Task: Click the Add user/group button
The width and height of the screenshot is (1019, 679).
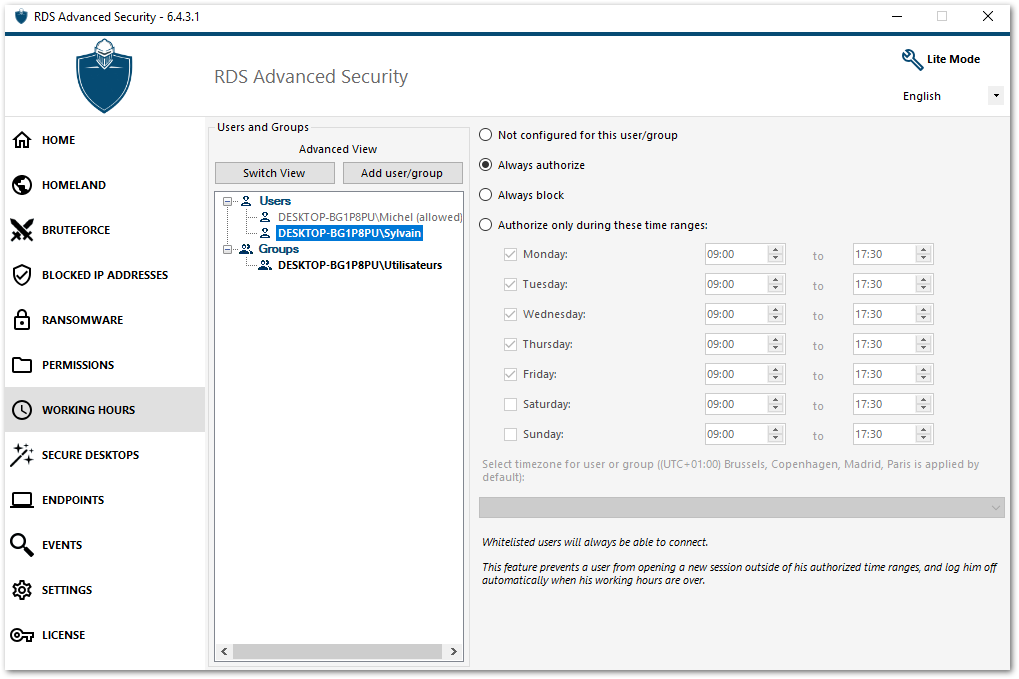Action: coord(402,173)
